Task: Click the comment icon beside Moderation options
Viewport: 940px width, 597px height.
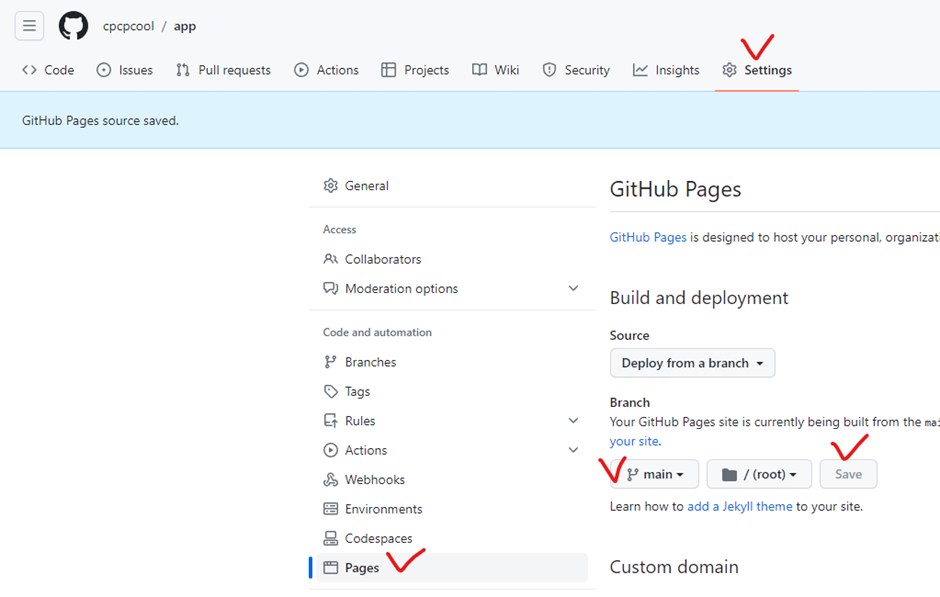Action: point(330,288)
